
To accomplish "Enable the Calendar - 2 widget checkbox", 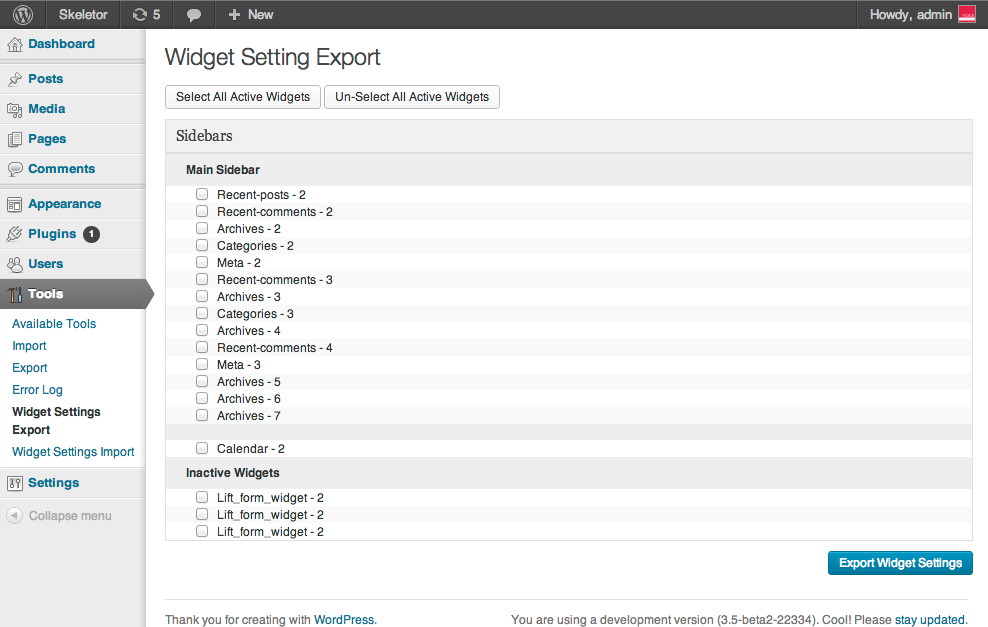I will (202, 448).
